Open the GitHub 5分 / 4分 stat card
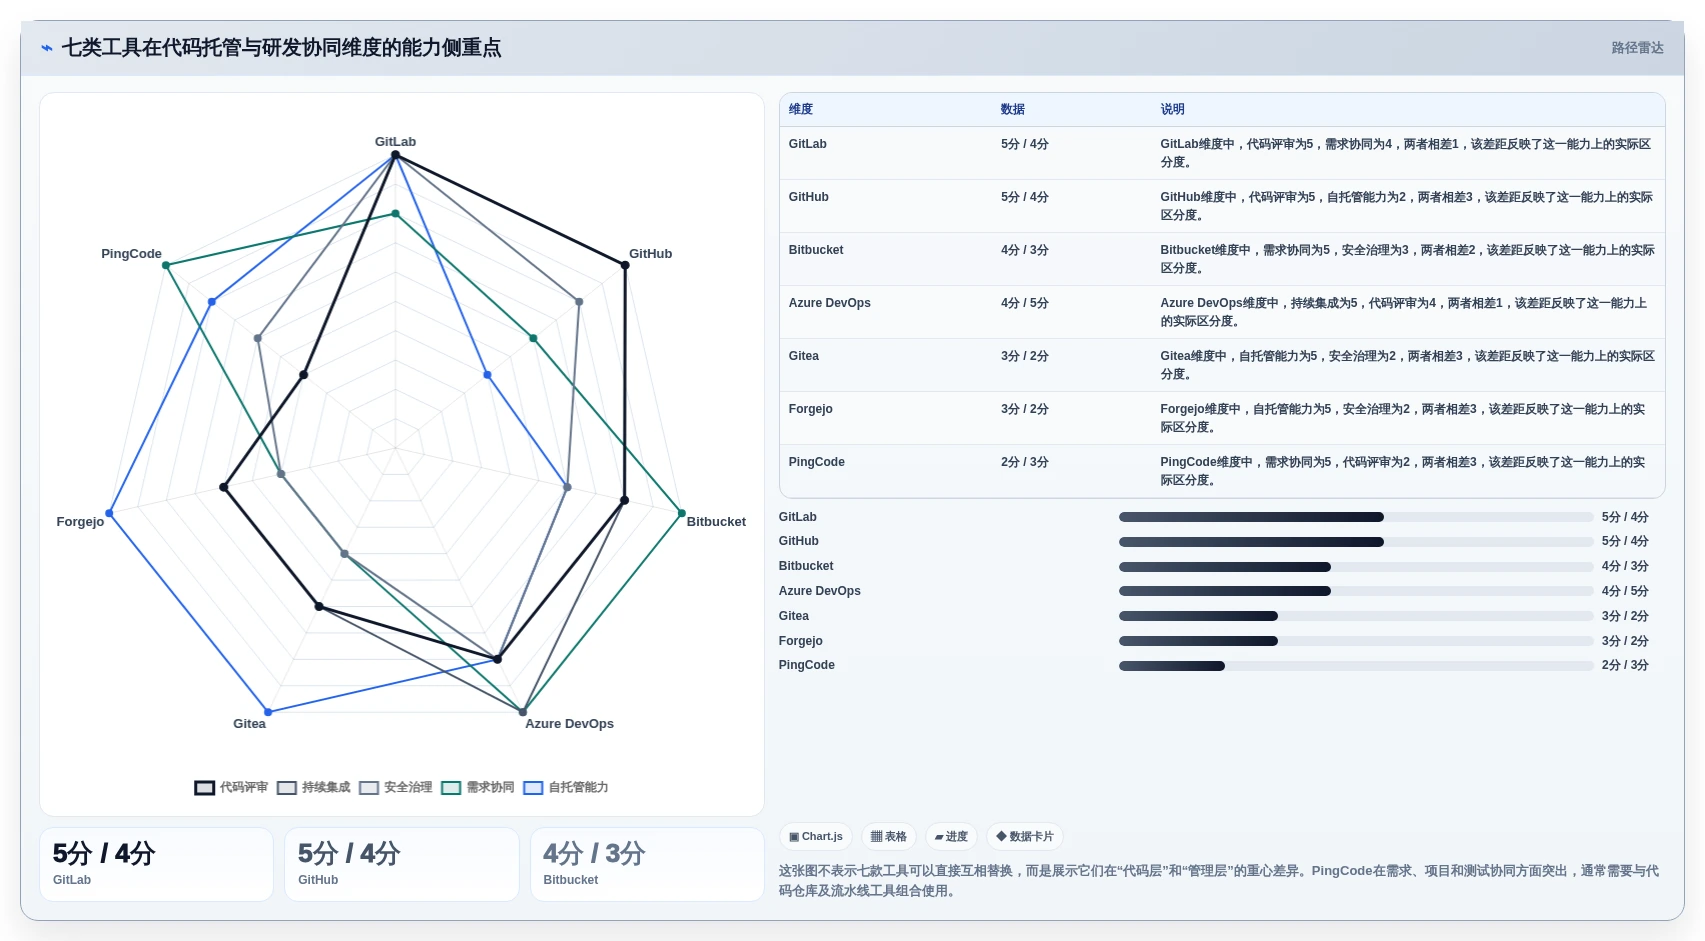 (402, 864)
